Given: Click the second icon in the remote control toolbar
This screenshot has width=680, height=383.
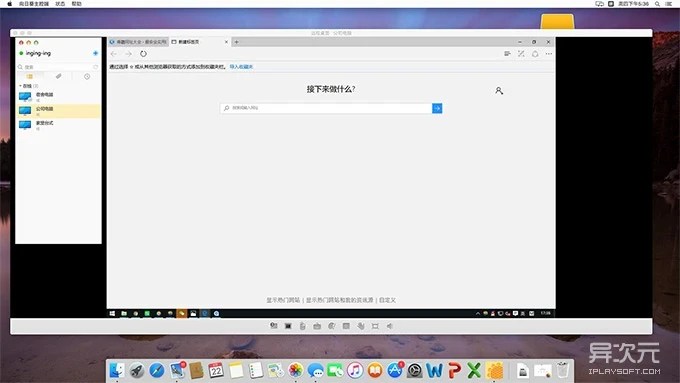Looking at the screenshot, I should click(288, 326).
